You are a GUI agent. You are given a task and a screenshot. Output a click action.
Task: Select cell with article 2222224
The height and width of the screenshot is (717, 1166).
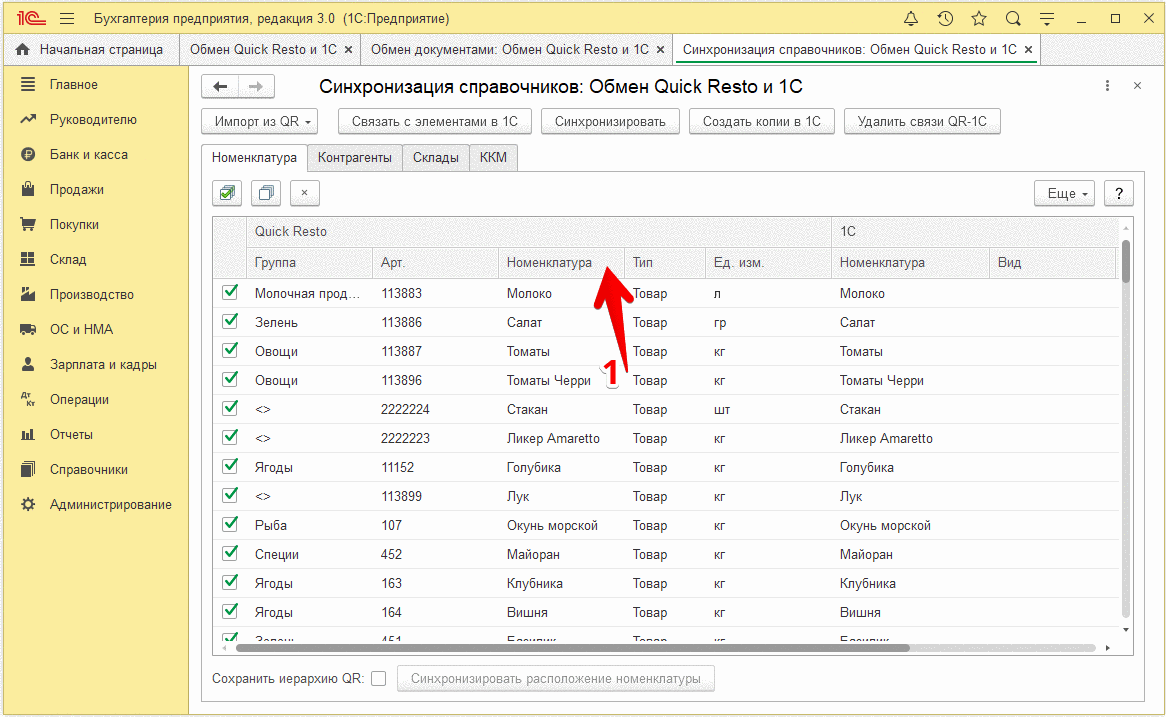[435, 409]
